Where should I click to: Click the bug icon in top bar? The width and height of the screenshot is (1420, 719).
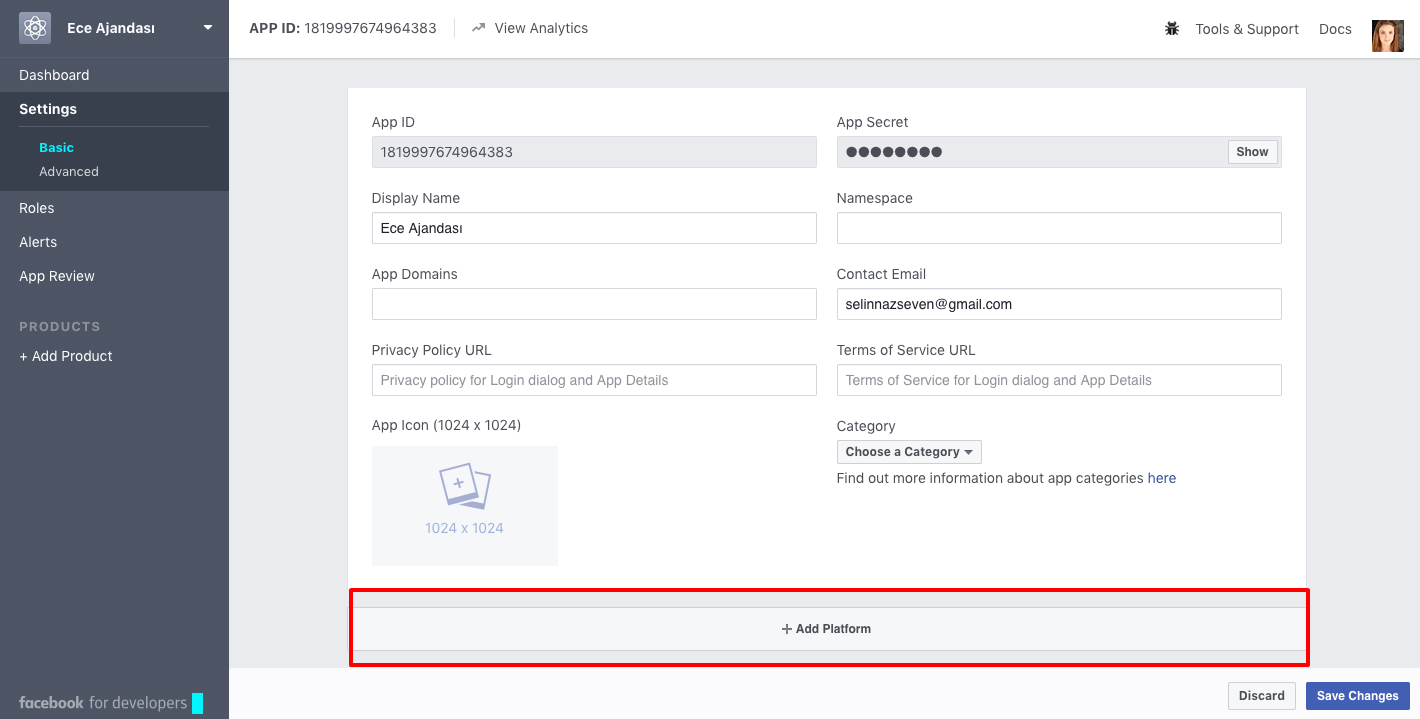tap(1172, 29)
